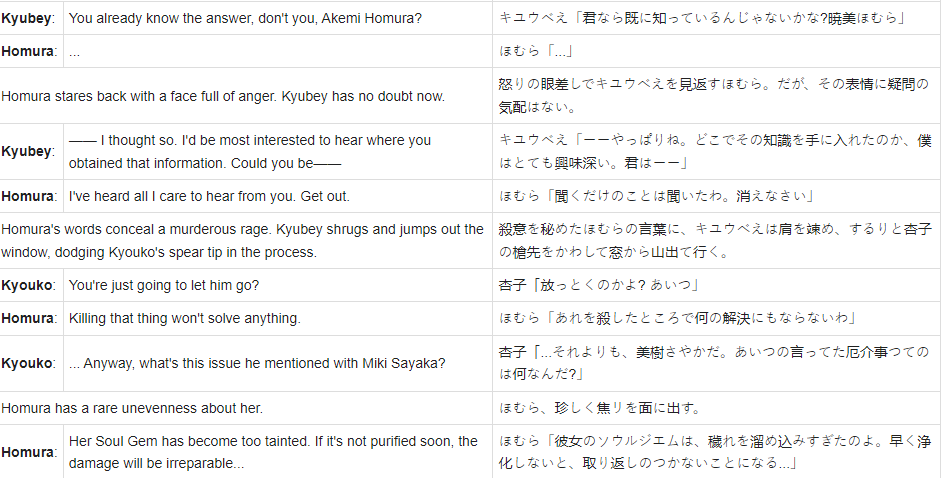
Task: Click the Japanese narration ほむら、珍しく焦りを面に出す
Action: coord(601,408)
